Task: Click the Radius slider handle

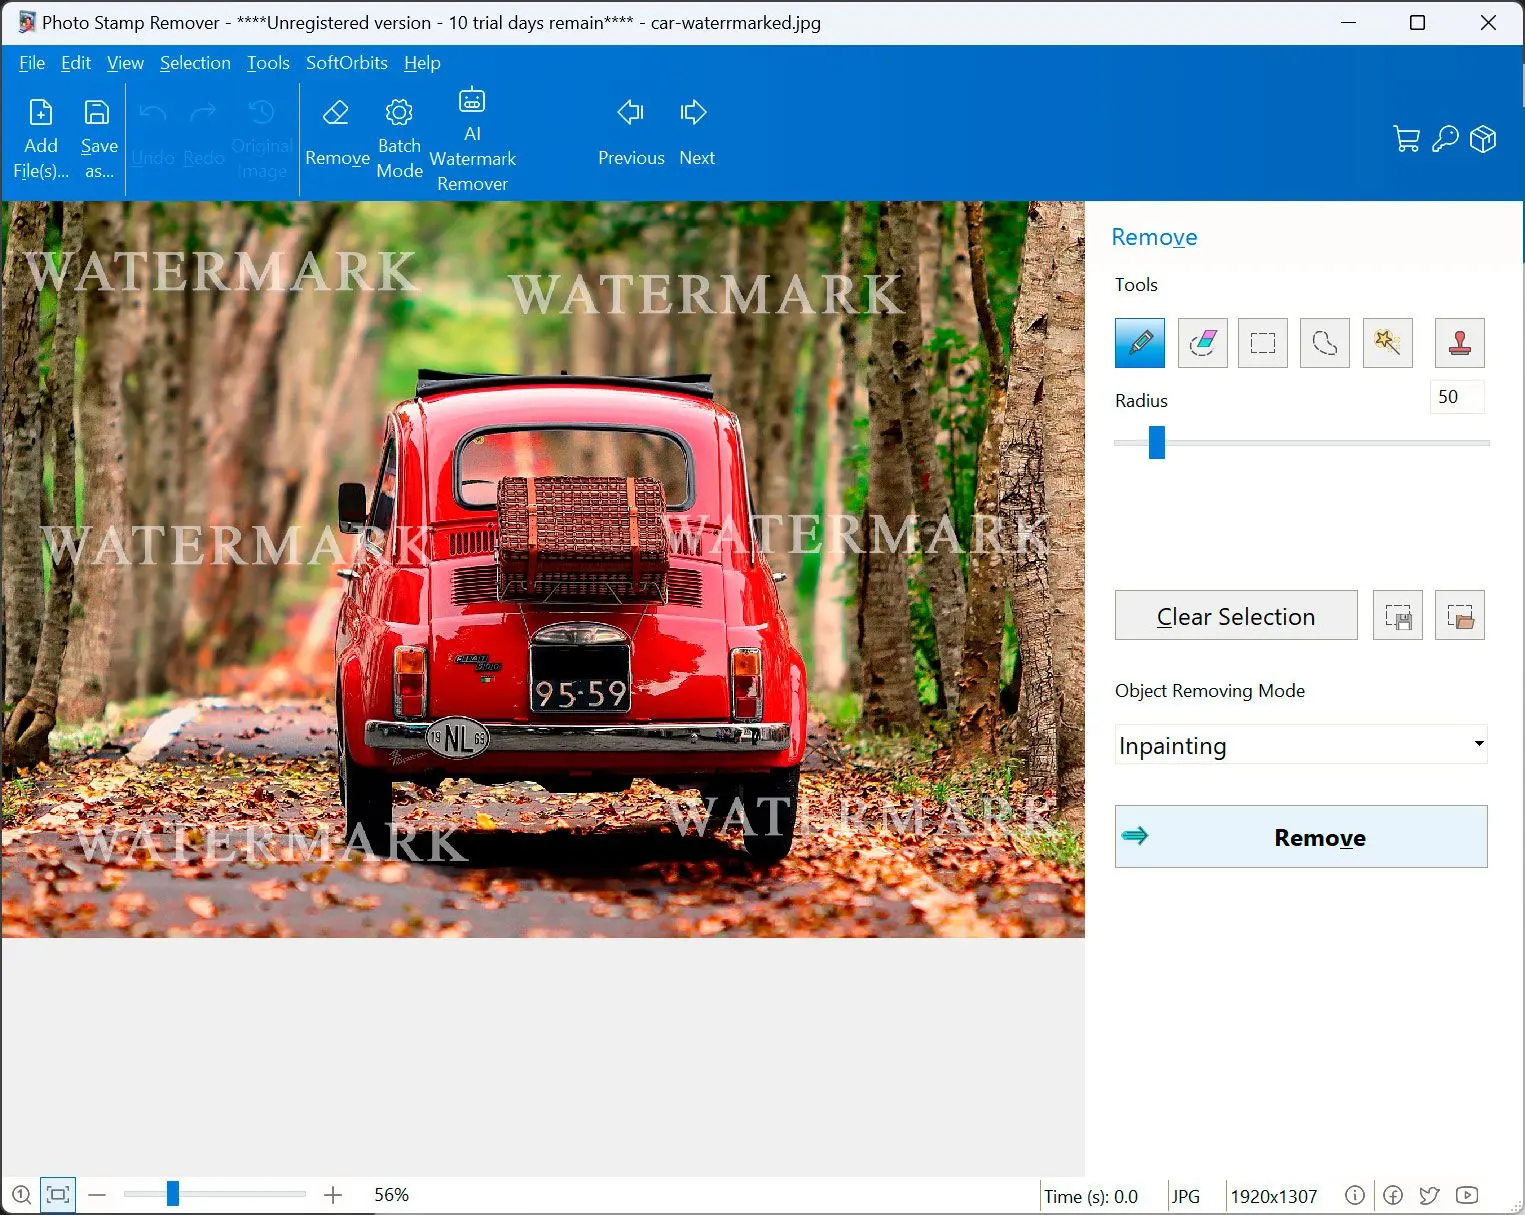Action: click(x=1157, y=442)
